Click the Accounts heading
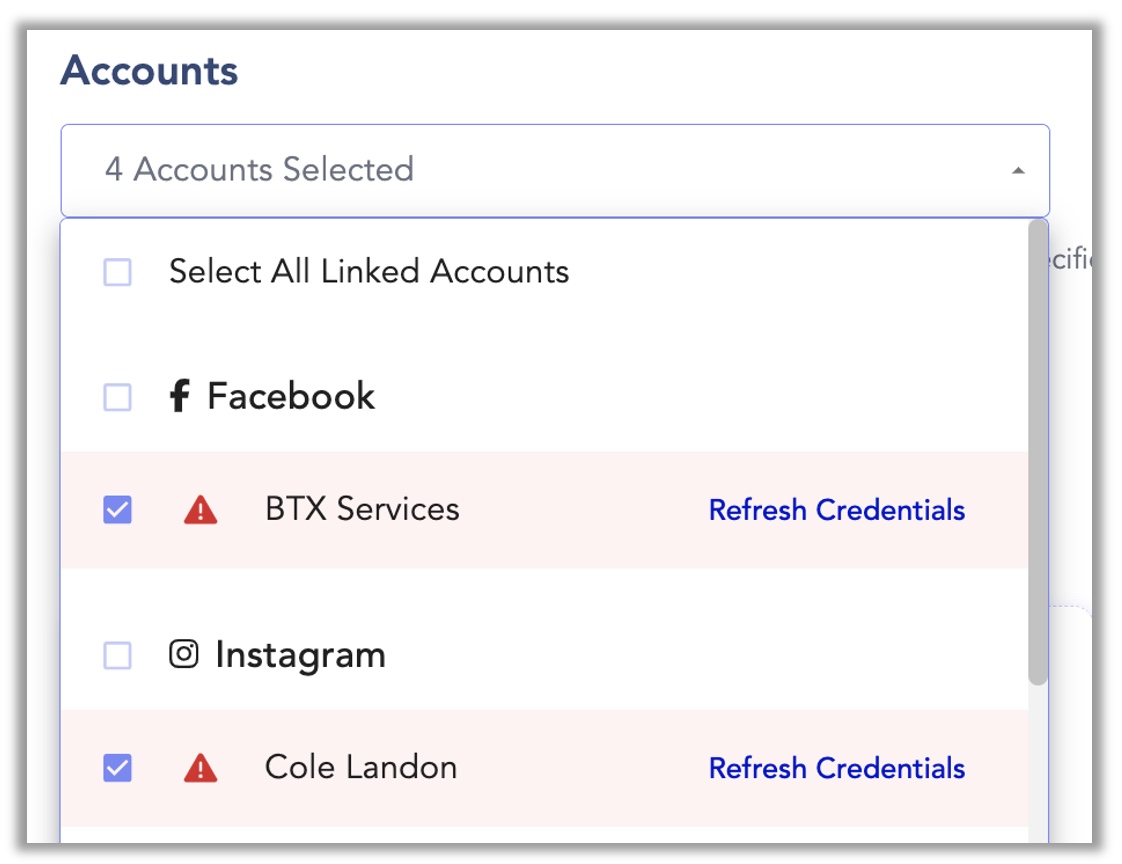The width and height of the screenshot is (1122, 864). click(x=150, y=71)
